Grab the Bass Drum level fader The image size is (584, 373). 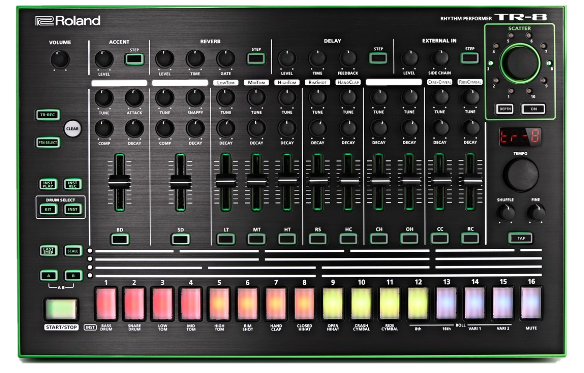point(120,182)
